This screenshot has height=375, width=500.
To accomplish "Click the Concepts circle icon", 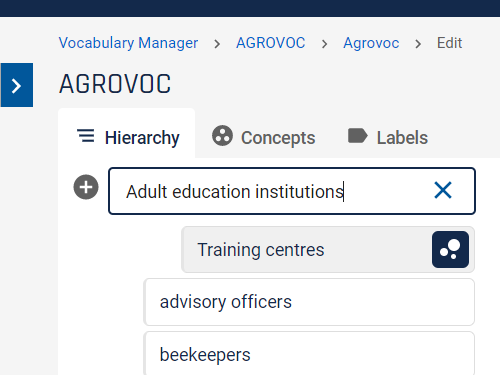I will click(222, 136).
